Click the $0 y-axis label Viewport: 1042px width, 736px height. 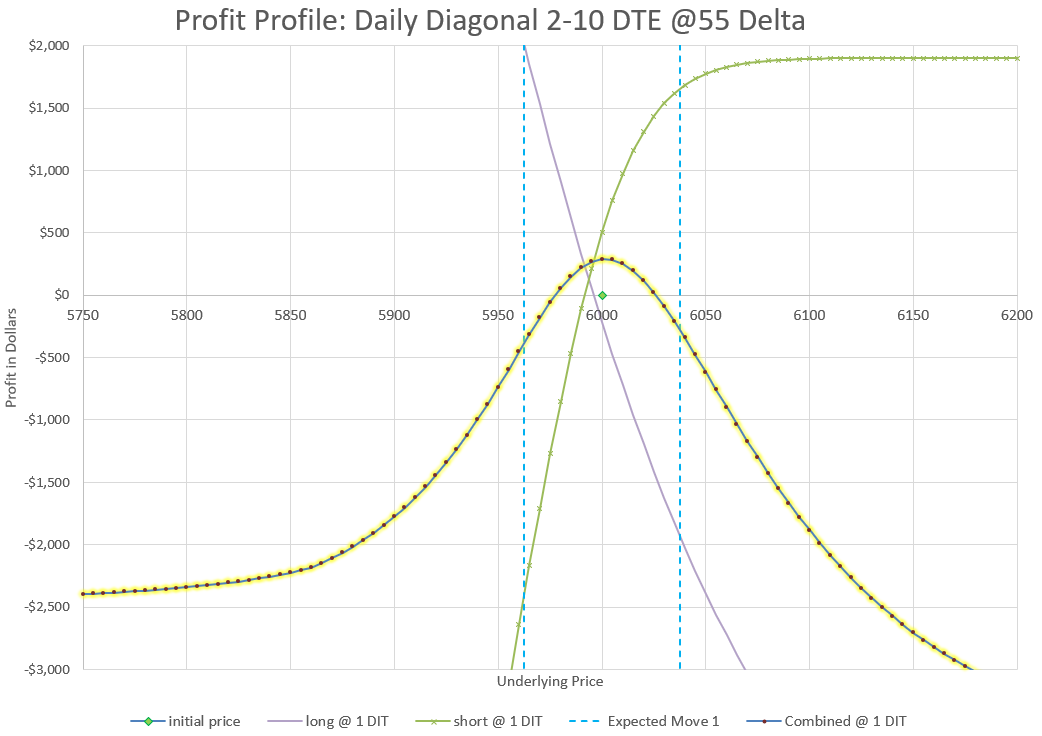pos(61,295)
